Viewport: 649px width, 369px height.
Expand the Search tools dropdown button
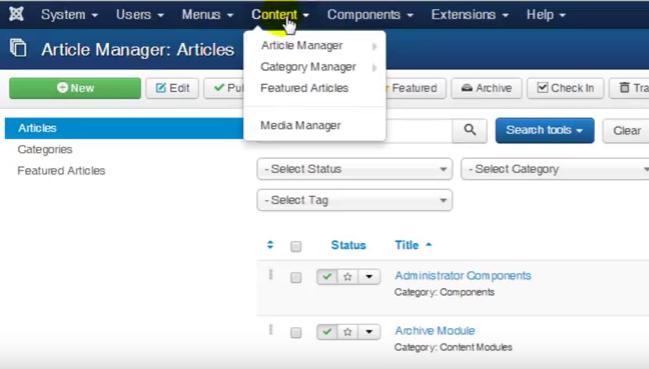pyautogui.click(x=545, y=130)
